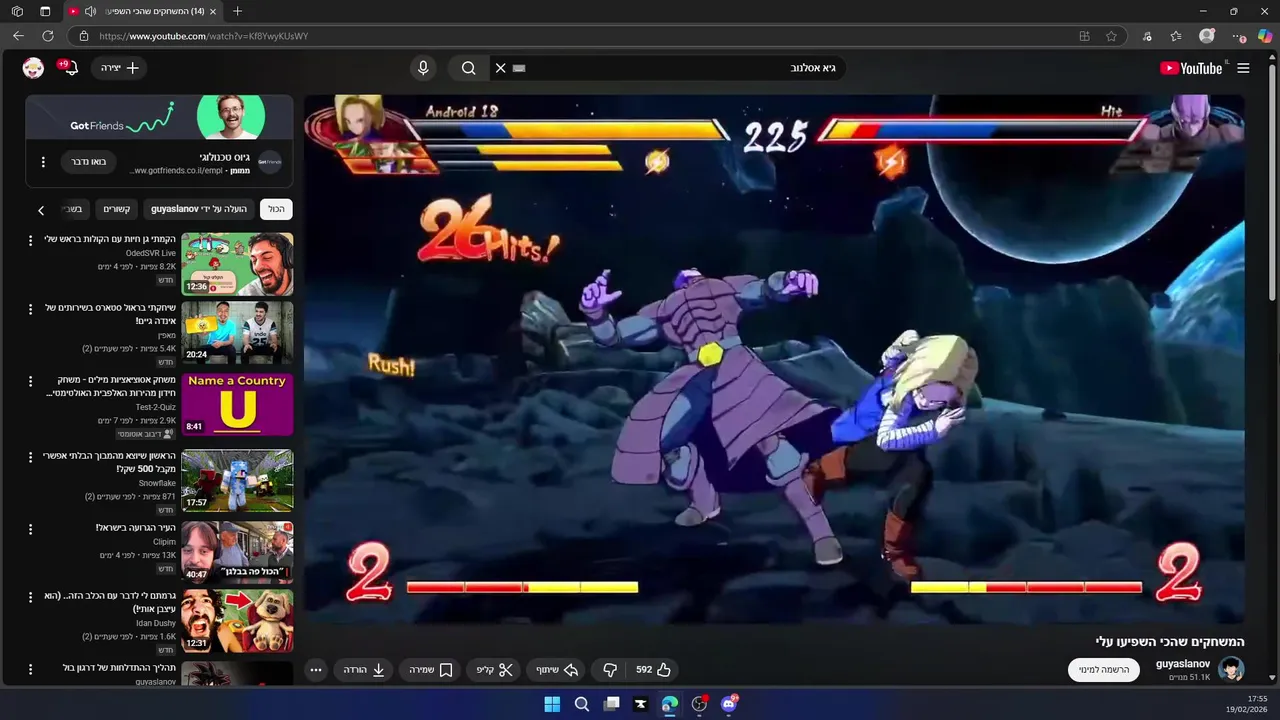Open the GotFriends ad banner image

tap(159, 117)
